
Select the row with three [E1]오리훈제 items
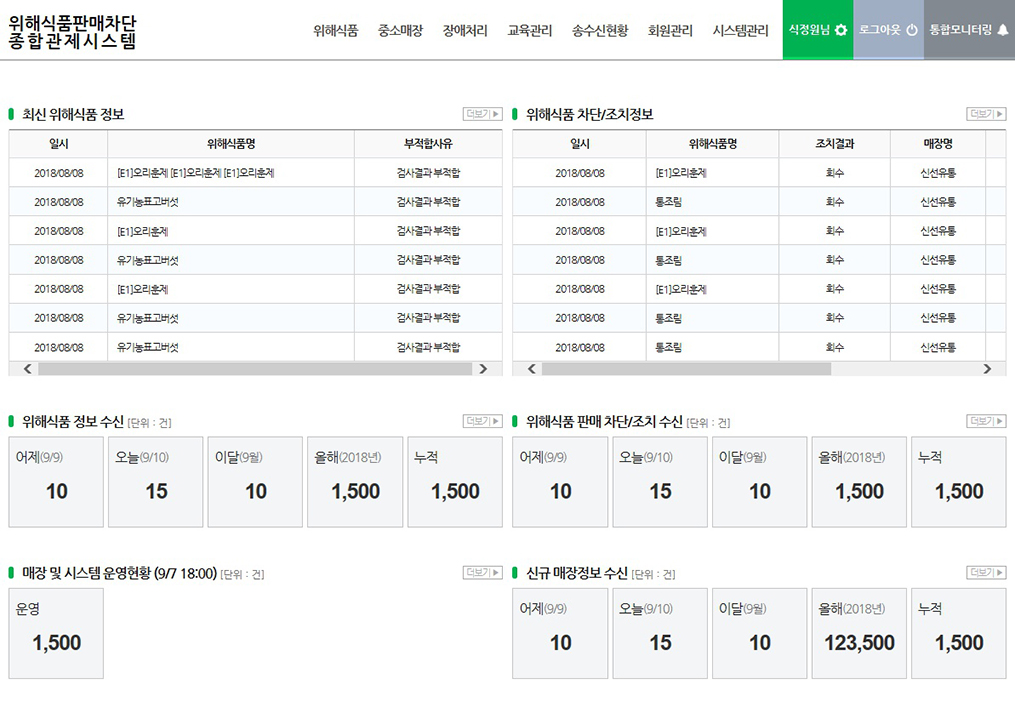click(255, 173)
